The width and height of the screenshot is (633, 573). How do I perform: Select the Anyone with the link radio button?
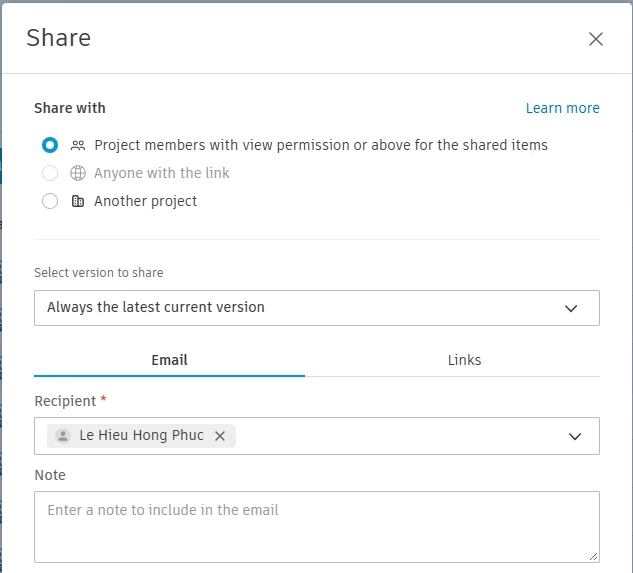(x=50, y=173)
